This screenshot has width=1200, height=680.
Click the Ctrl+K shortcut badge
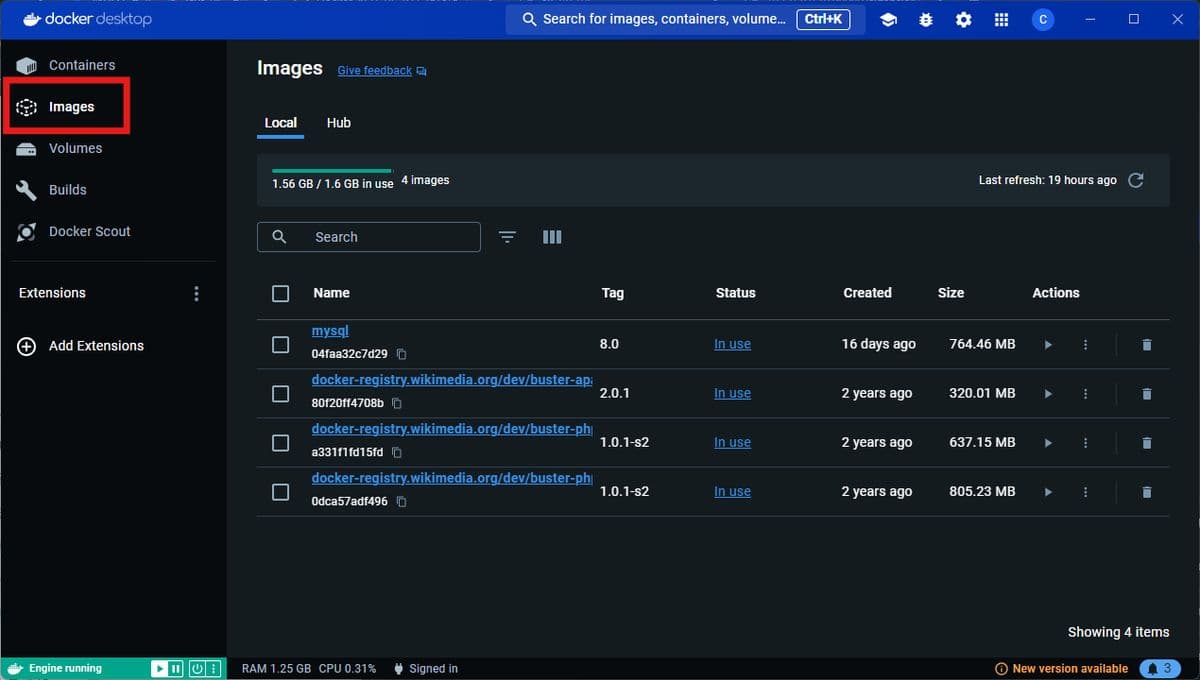pyautogui.click(x=823, y=19)
